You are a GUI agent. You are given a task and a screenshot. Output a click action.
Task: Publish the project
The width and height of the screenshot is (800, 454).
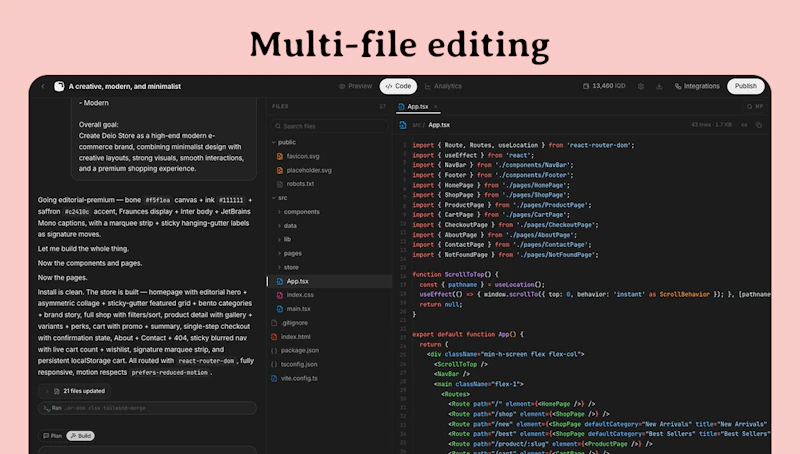point(745,86)
